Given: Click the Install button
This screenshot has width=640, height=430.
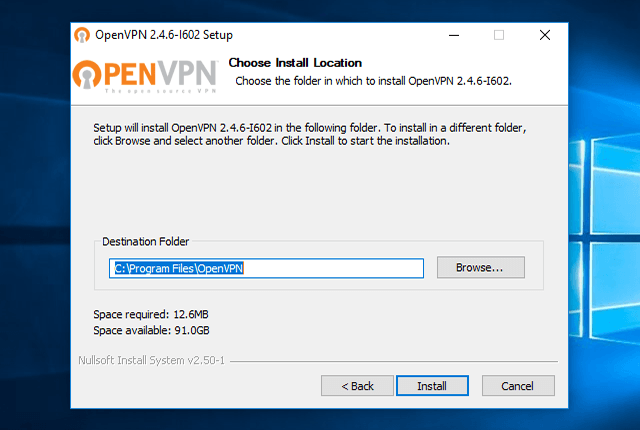Looking at the screenshot, I should point(432,386).
